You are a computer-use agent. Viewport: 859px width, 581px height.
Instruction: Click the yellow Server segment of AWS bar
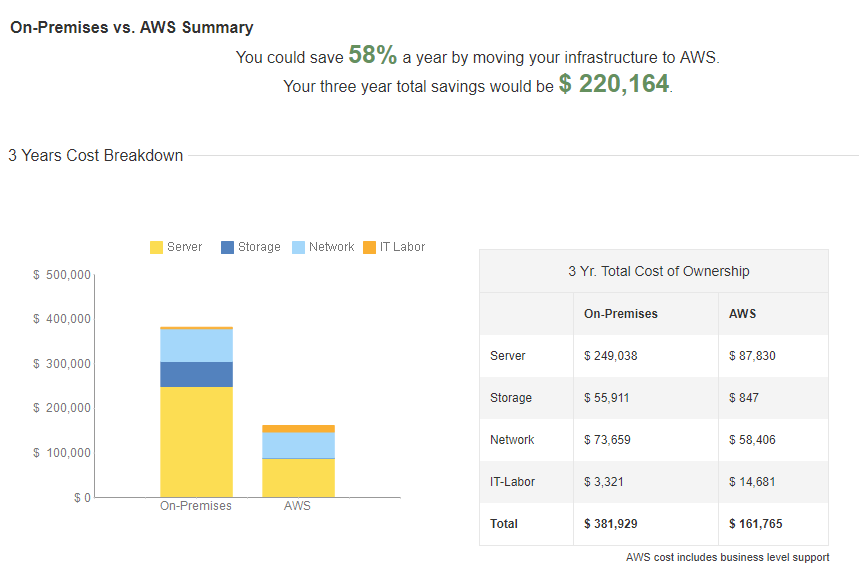(299, 478)
